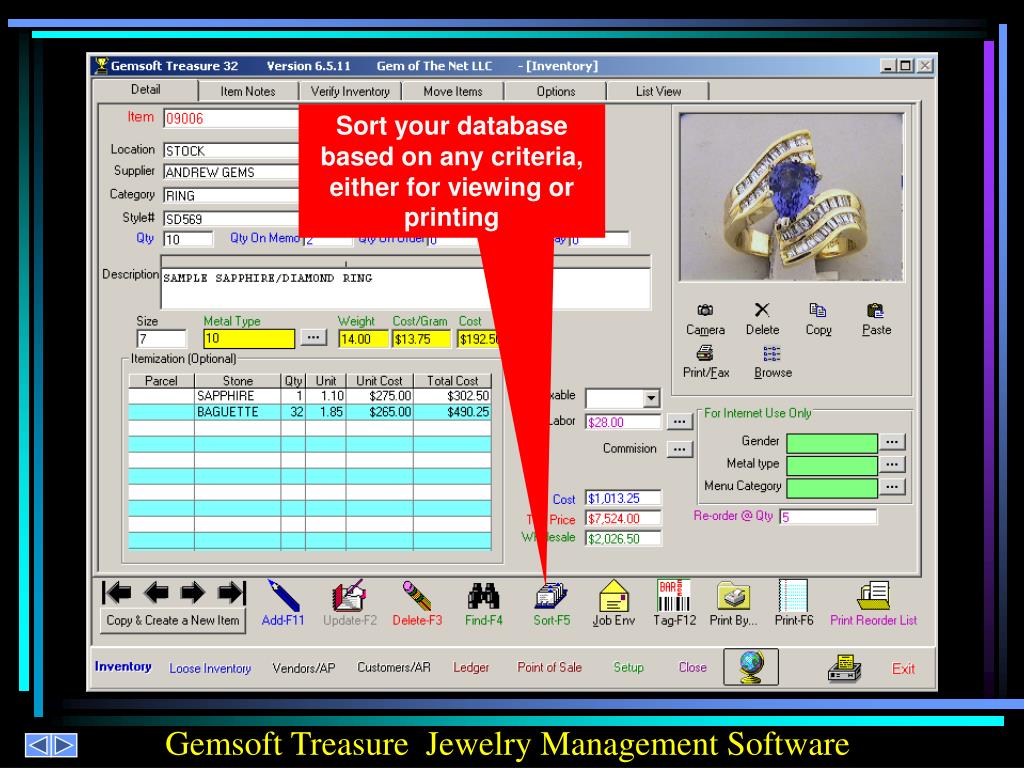
Task: Click the Description text box
Action: [406, 288]
